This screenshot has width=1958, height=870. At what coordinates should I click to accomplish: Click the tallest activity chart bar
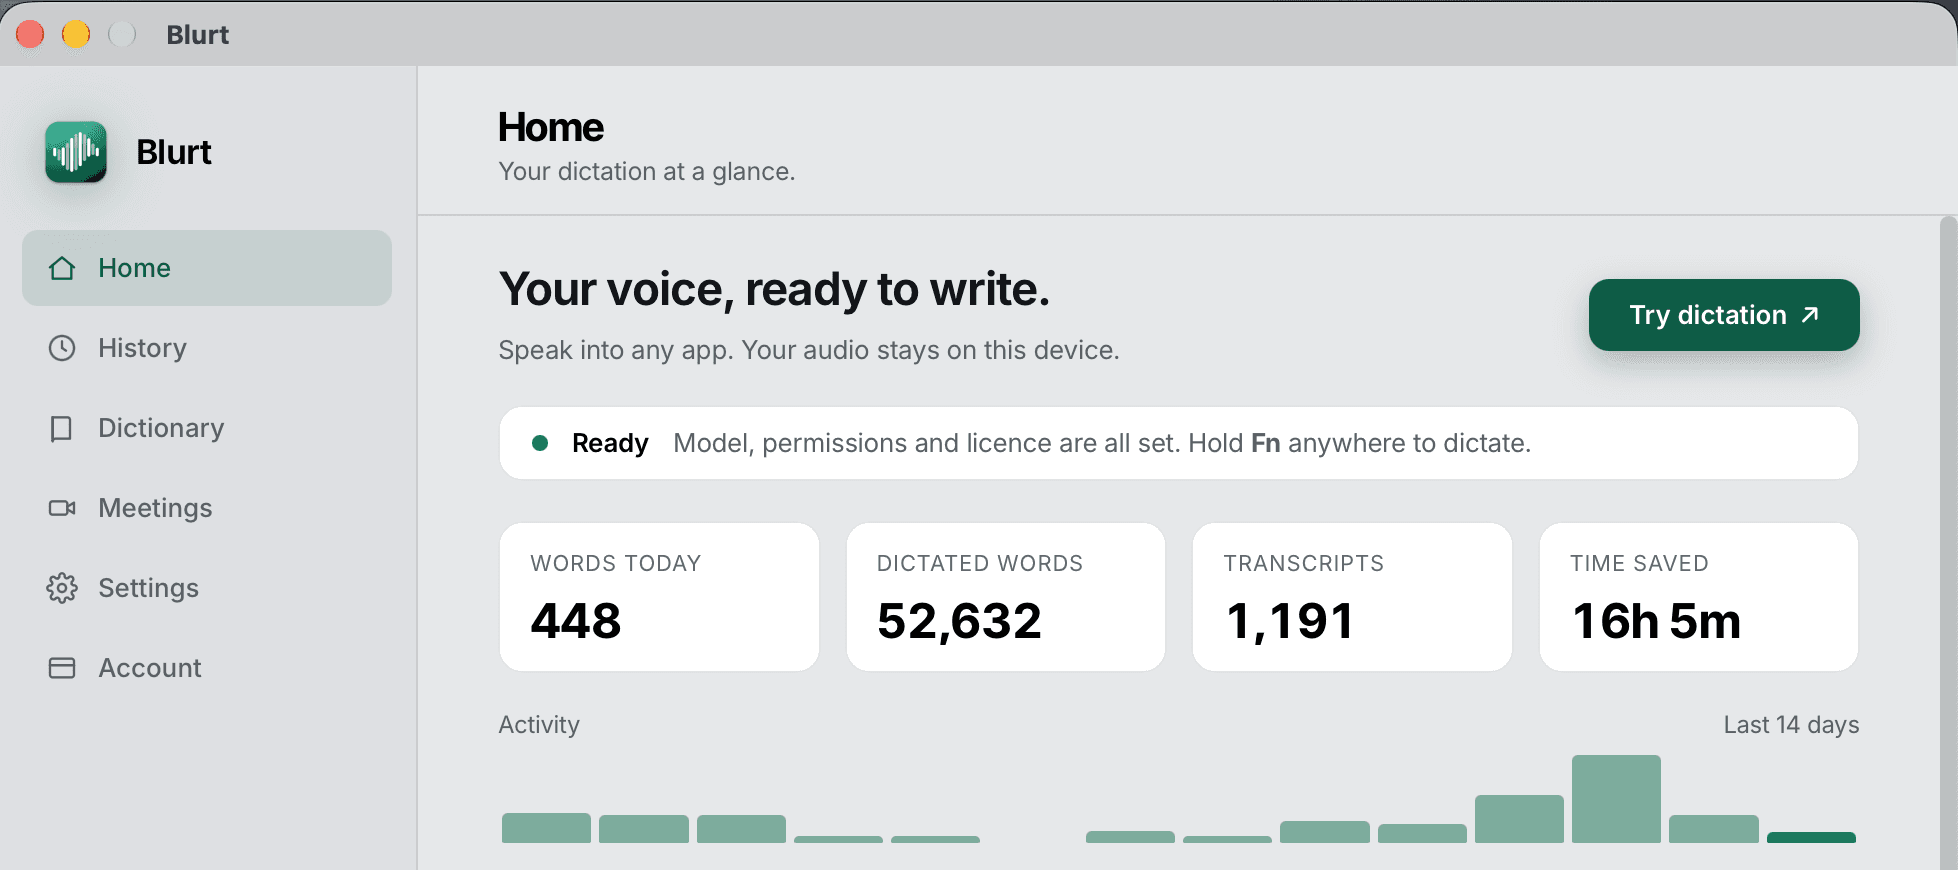pyautogui.click(x=1616, y=799)
